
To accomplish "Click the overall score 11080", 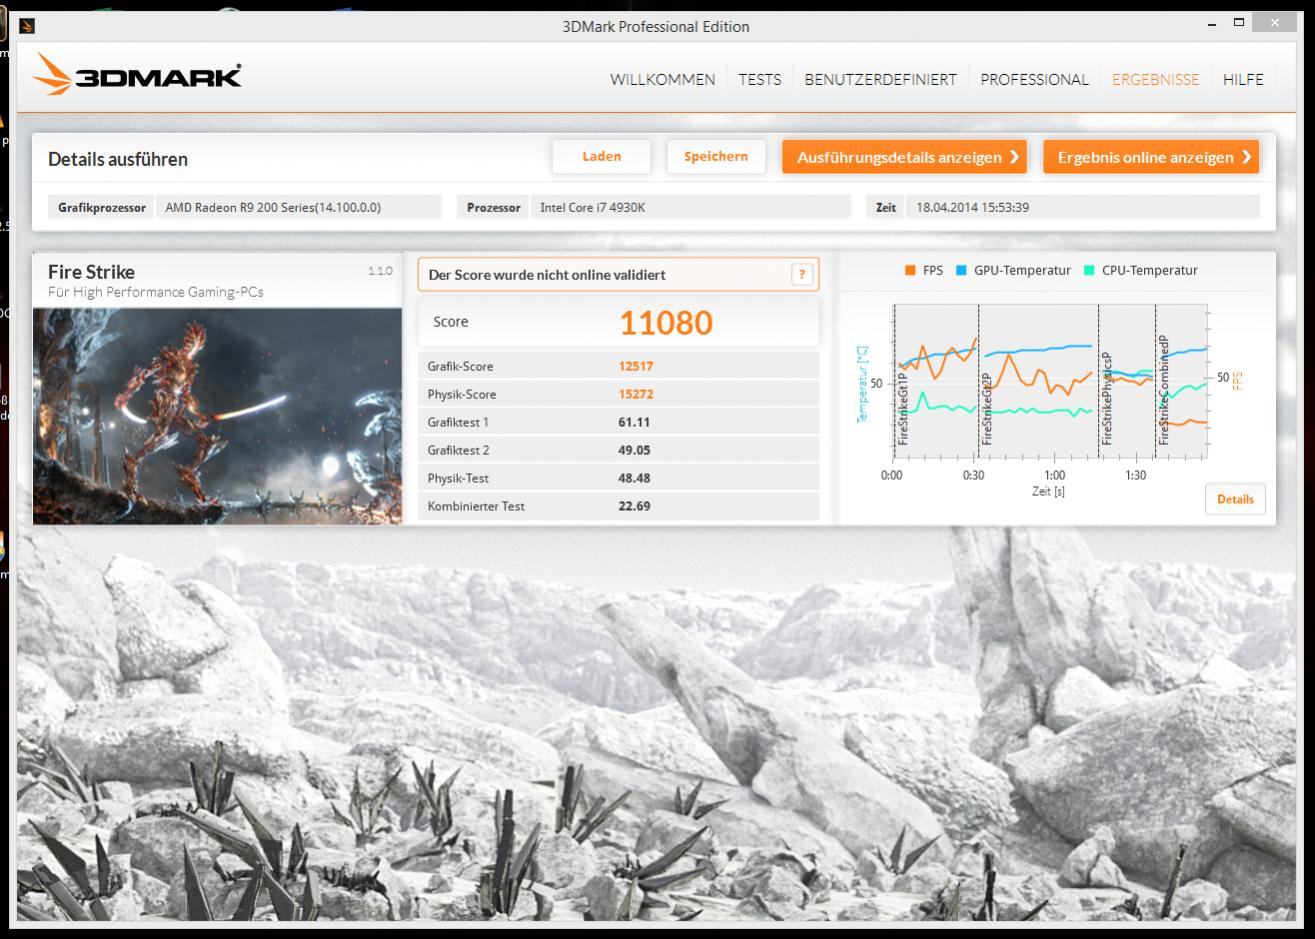I will pos(666,323).
